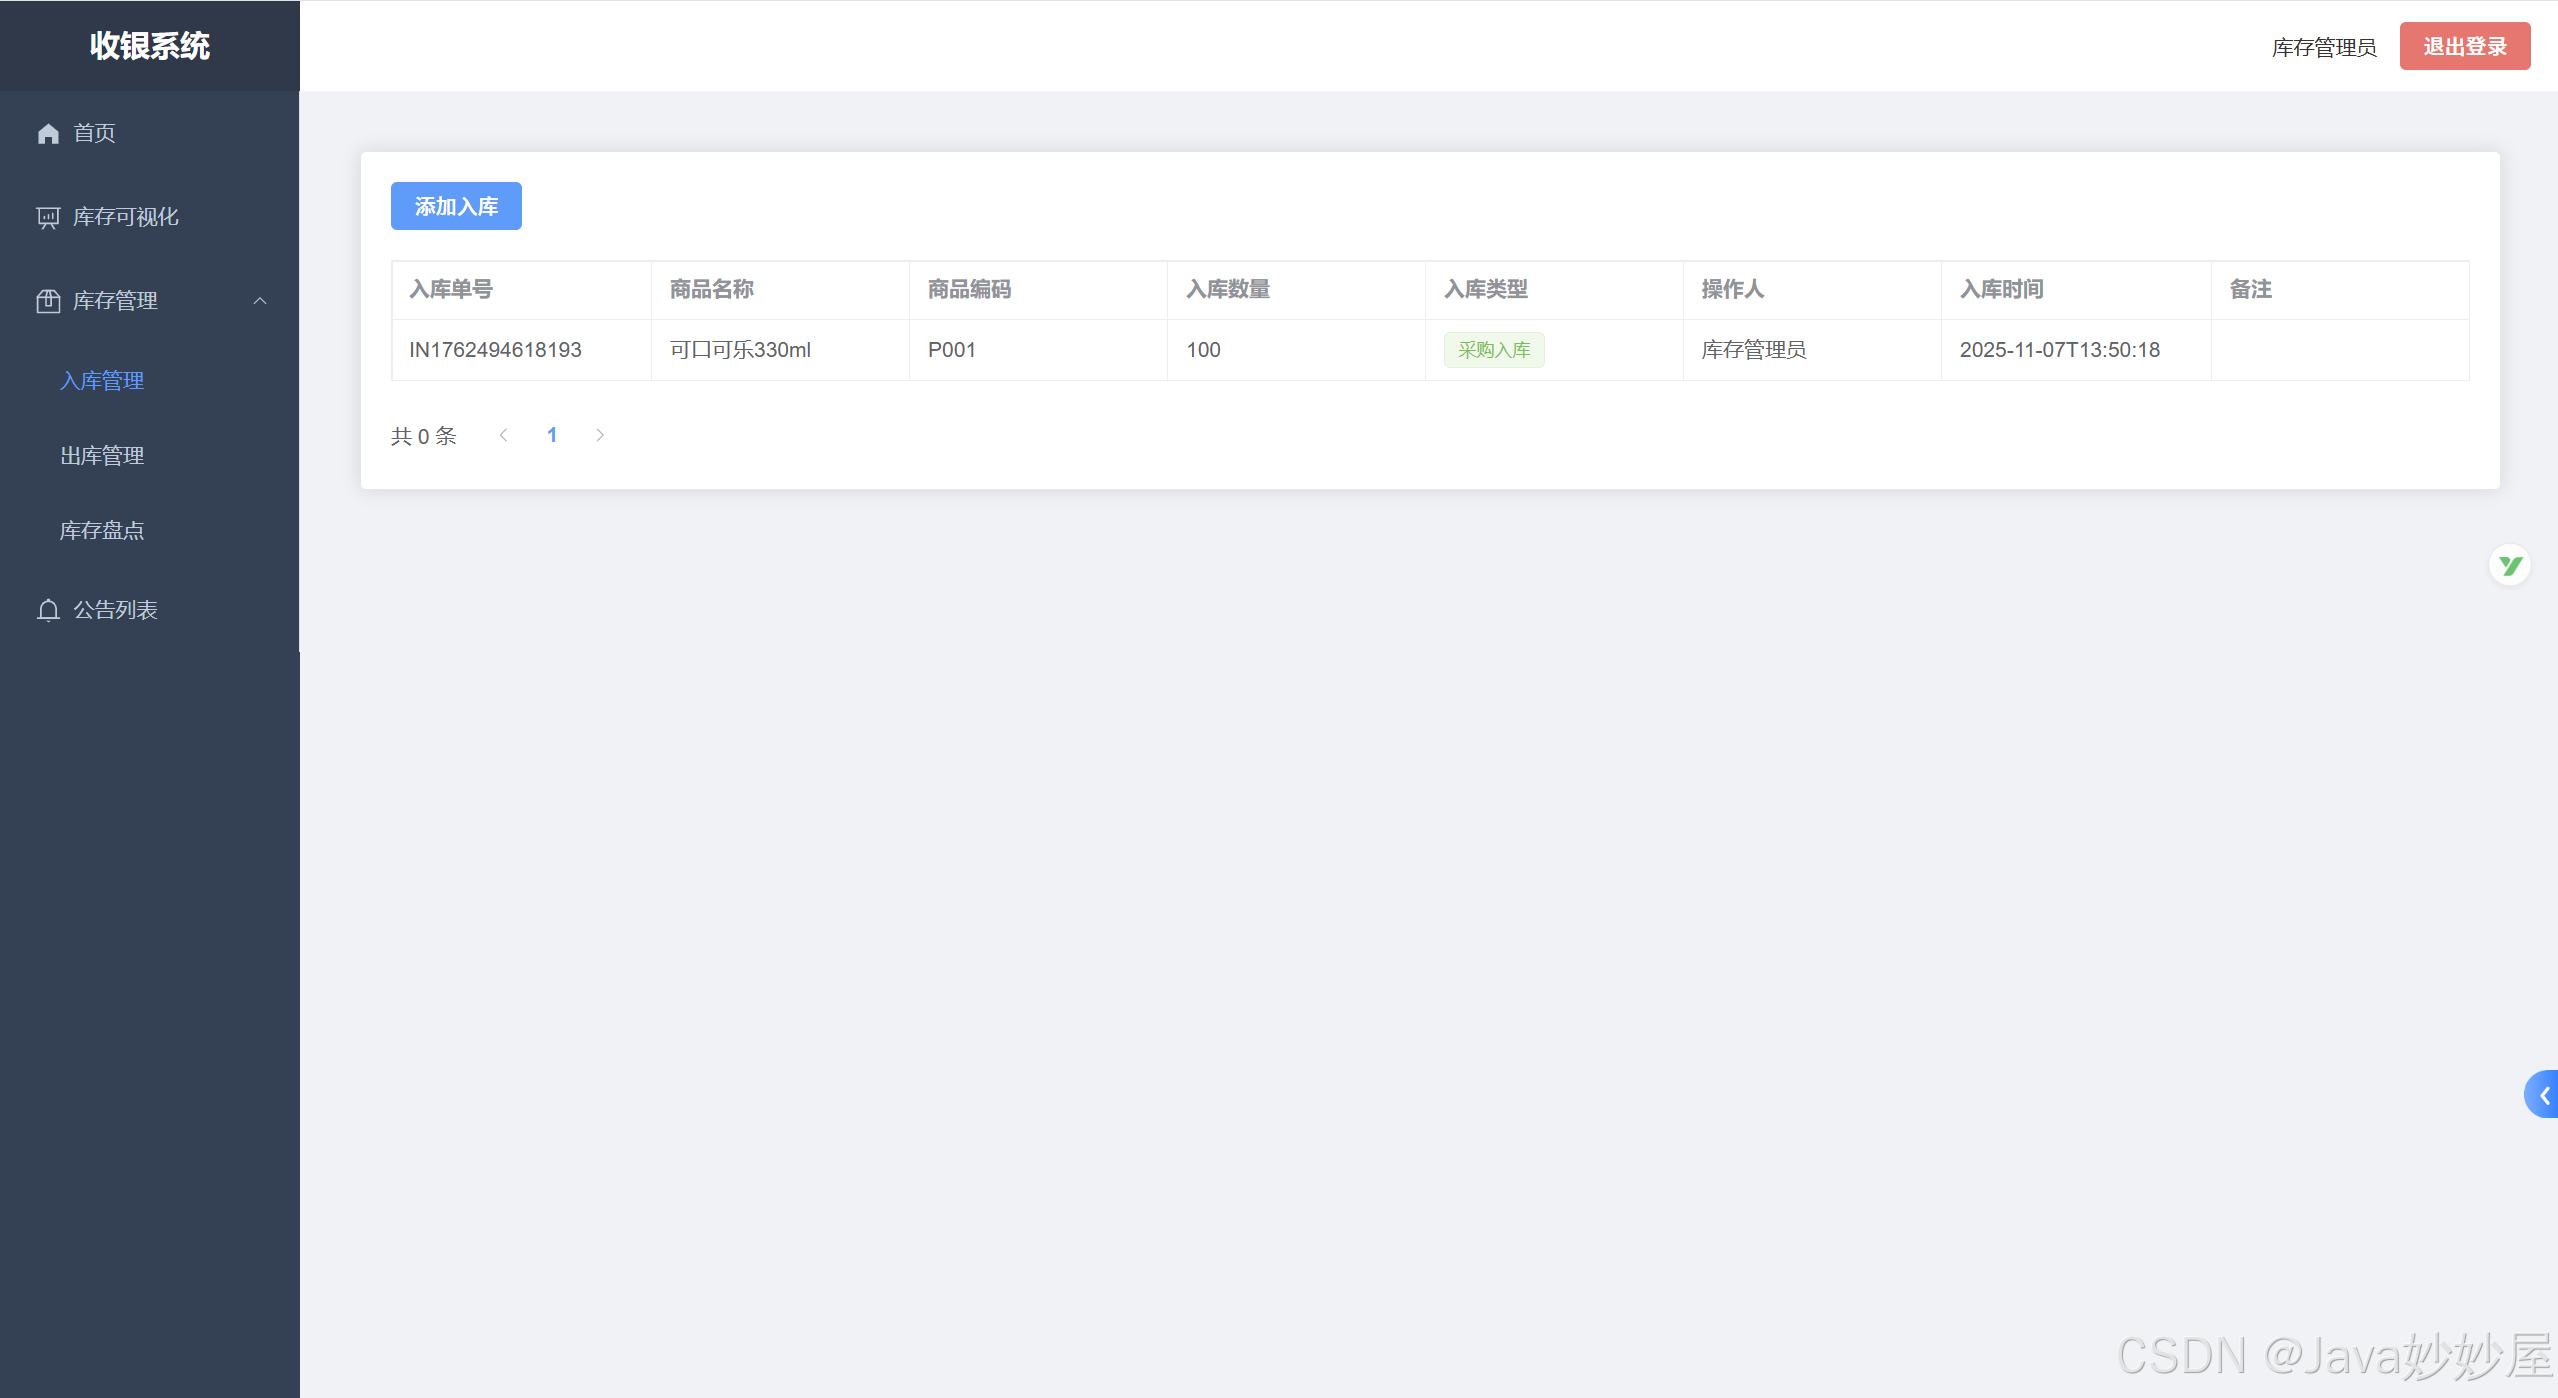Image resolution: width=2558 pixels, height=1398 pixels.
Task: Click the home icon beside 首页
Action: pyautogui.click(x=48, y=133)
